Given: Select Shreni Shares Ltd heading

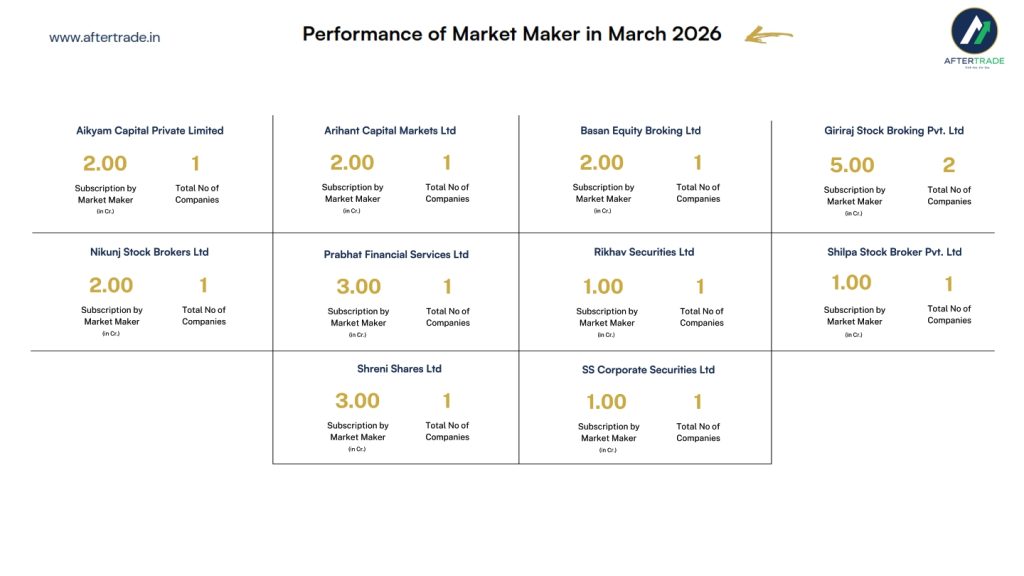Looking at the screenshot, I should pyautogui.click(x=399, y=369).
